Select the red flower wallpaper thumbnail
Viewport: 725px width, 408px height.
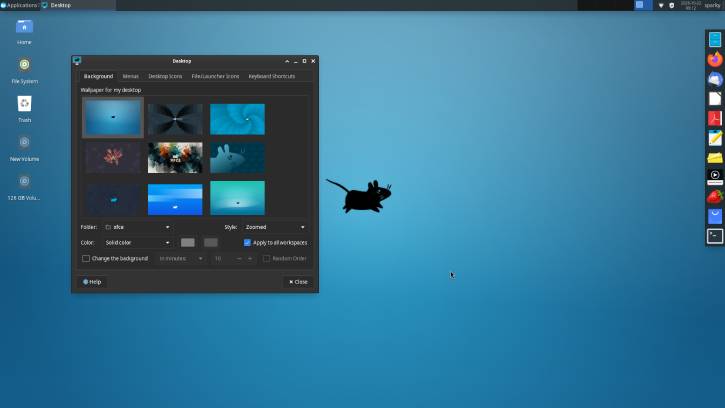pos(113,158)
